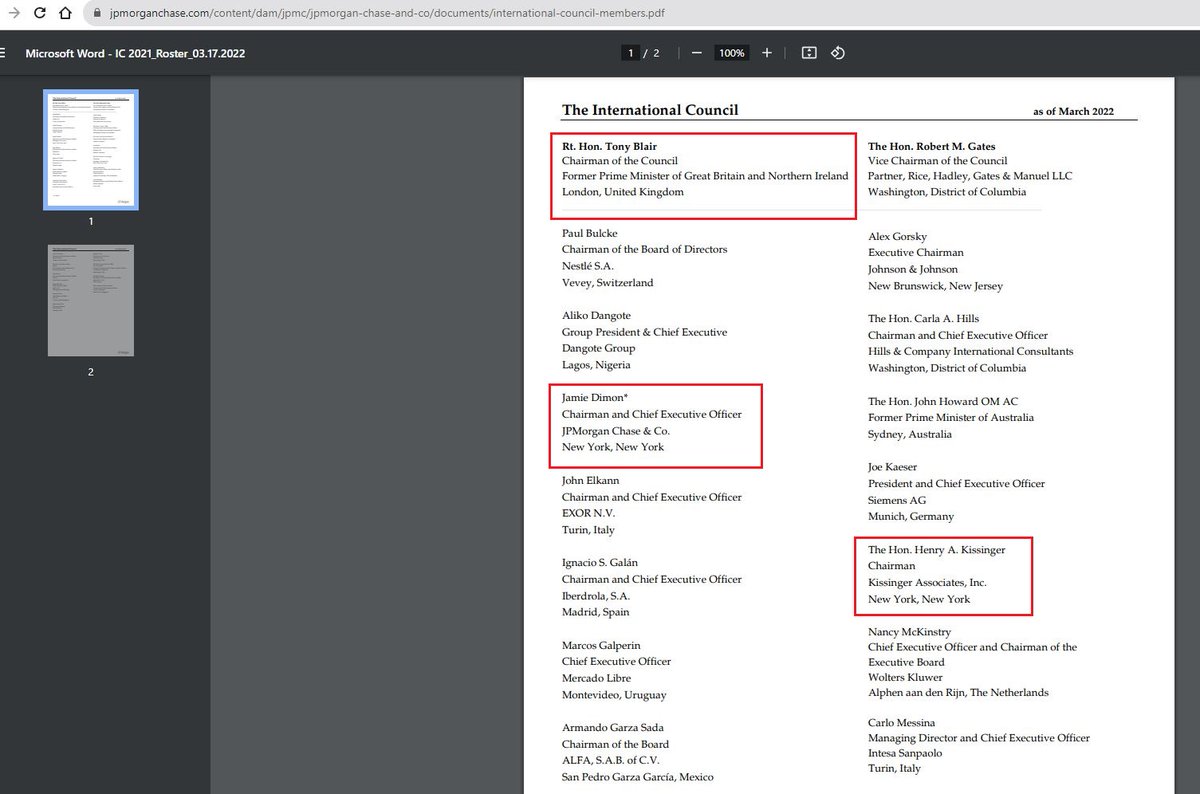Click "Montevideo, Uruguay" text
The height and width of the screenshot is (794, 1200).
(x=614, y=695)
